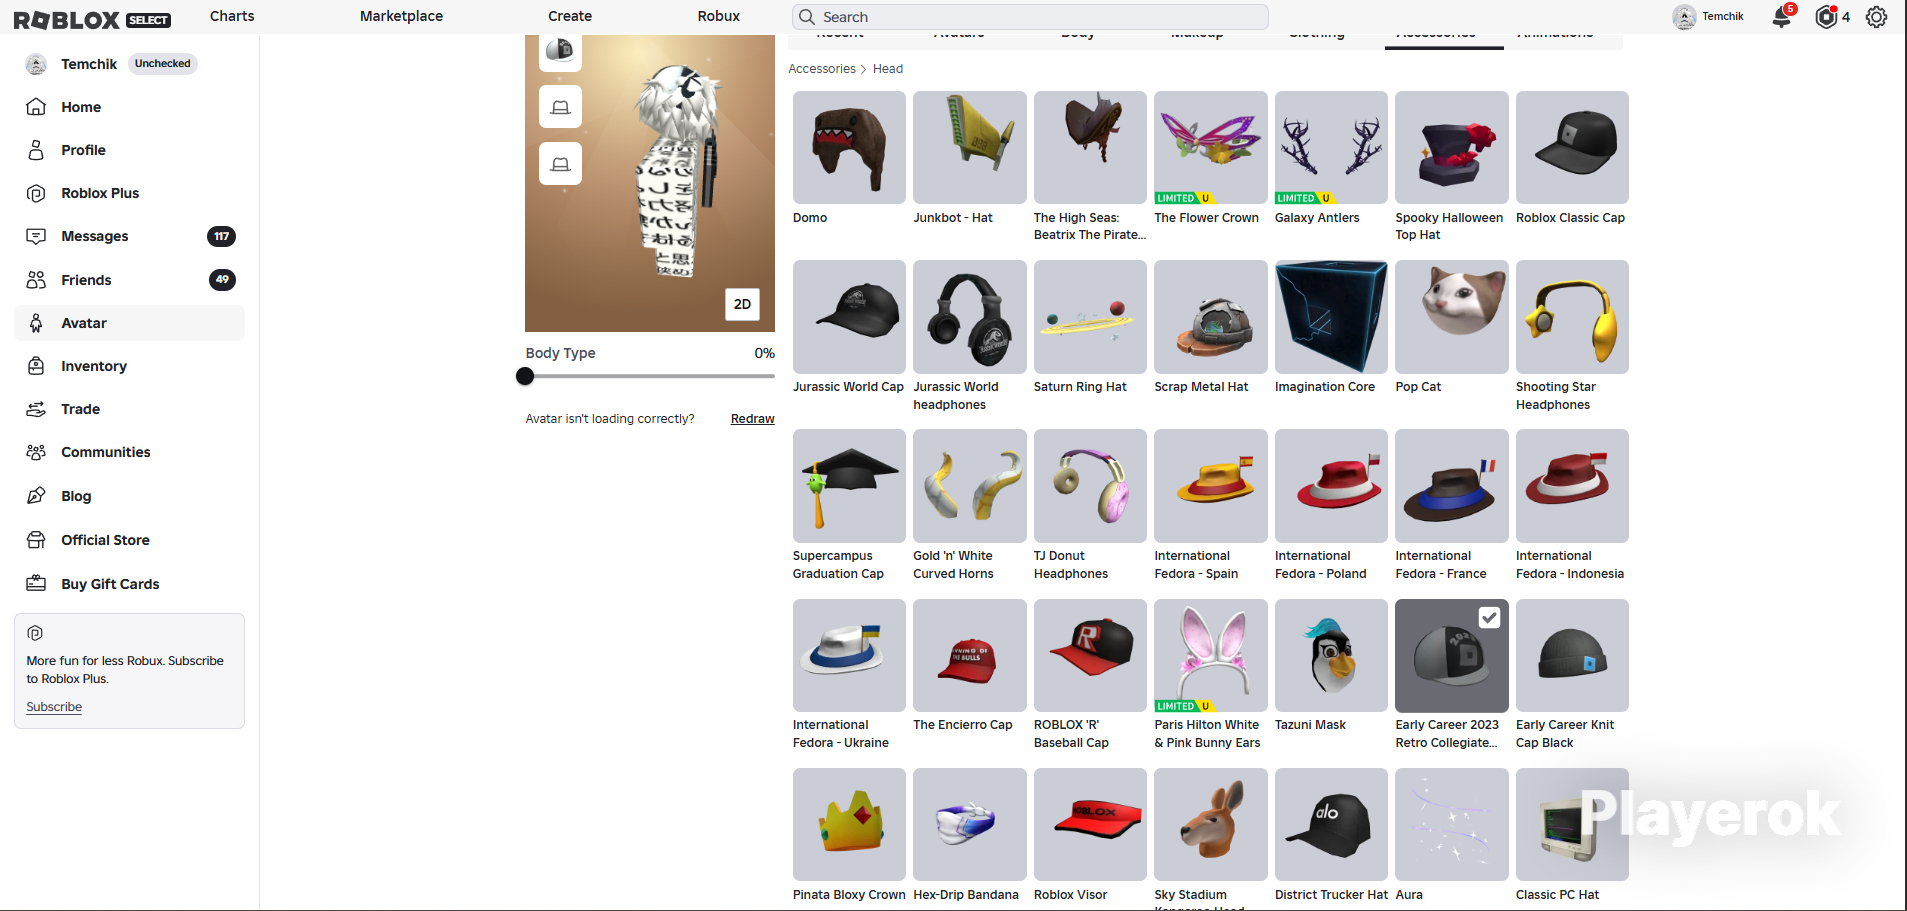Select the Scrap Metal Hat thumbnail

(1211, 317)
